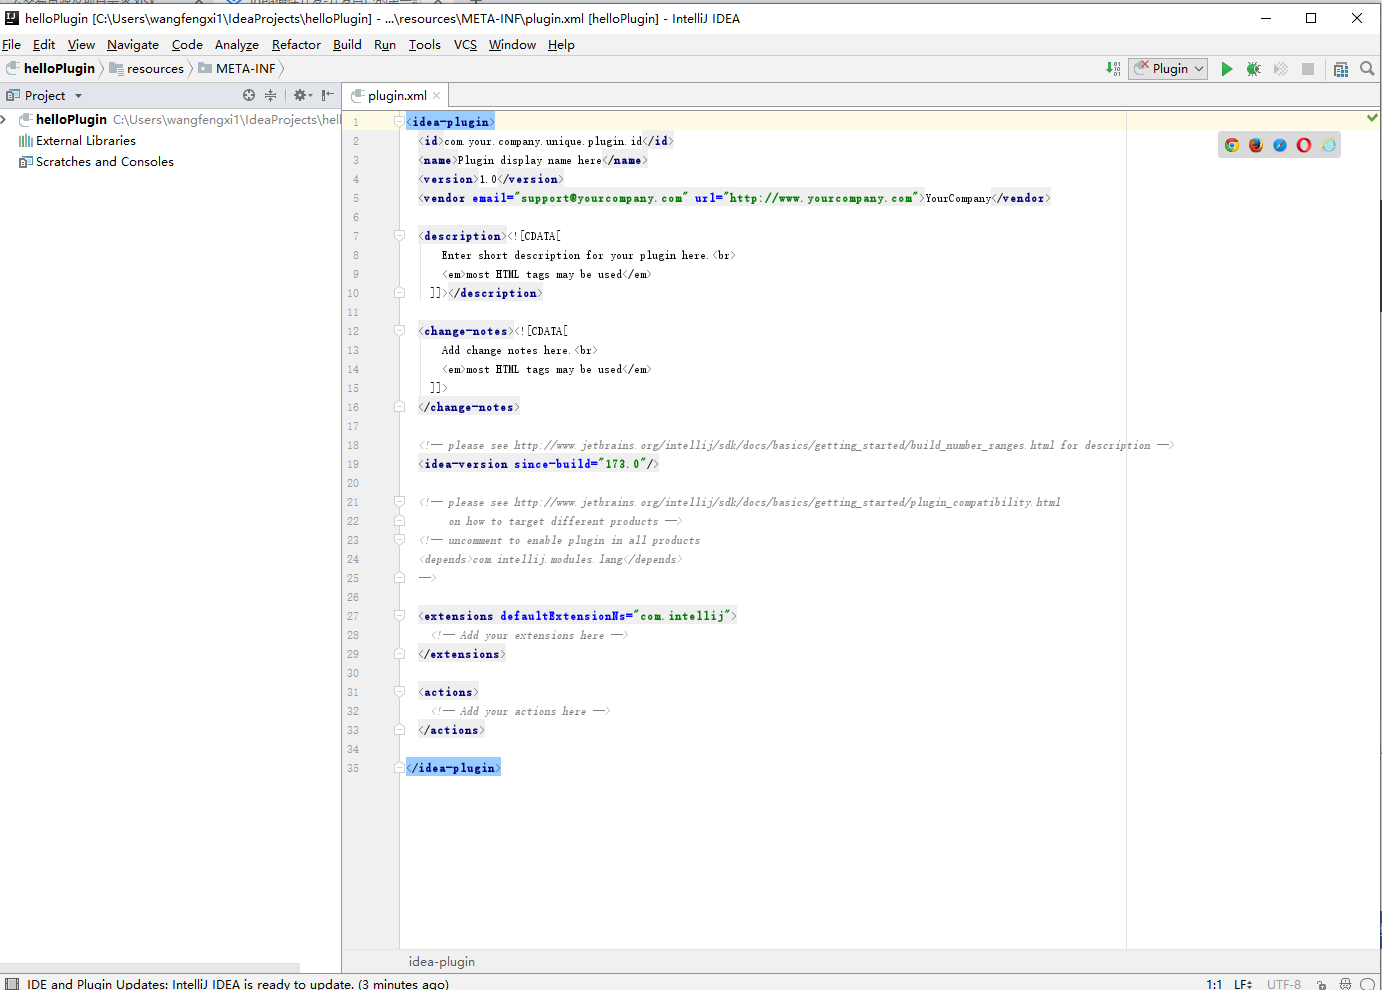Open the Analyze menu
This screenshot has height=990, width=1382.
click(237, 45)
